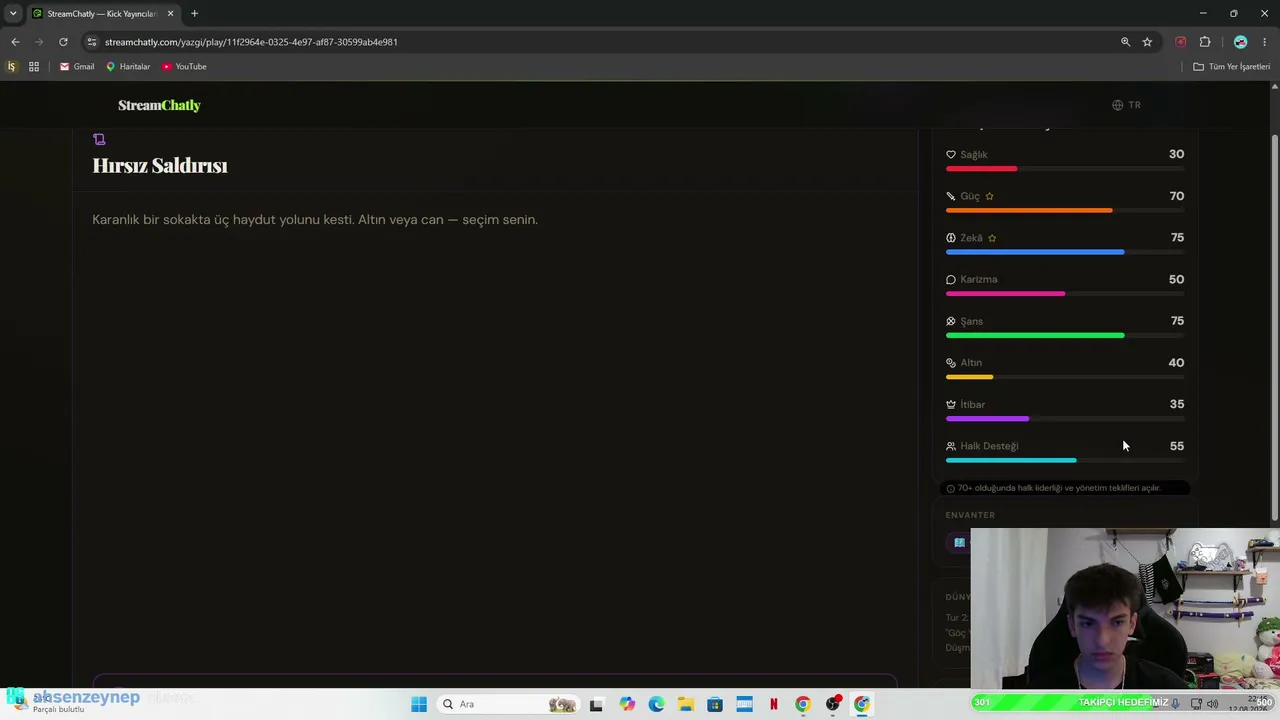Image resolution: width=1280 pixels, height=720 pixels.
Task: Click the 70+ halk liderliği hint text
Action: coord(1059,488)
